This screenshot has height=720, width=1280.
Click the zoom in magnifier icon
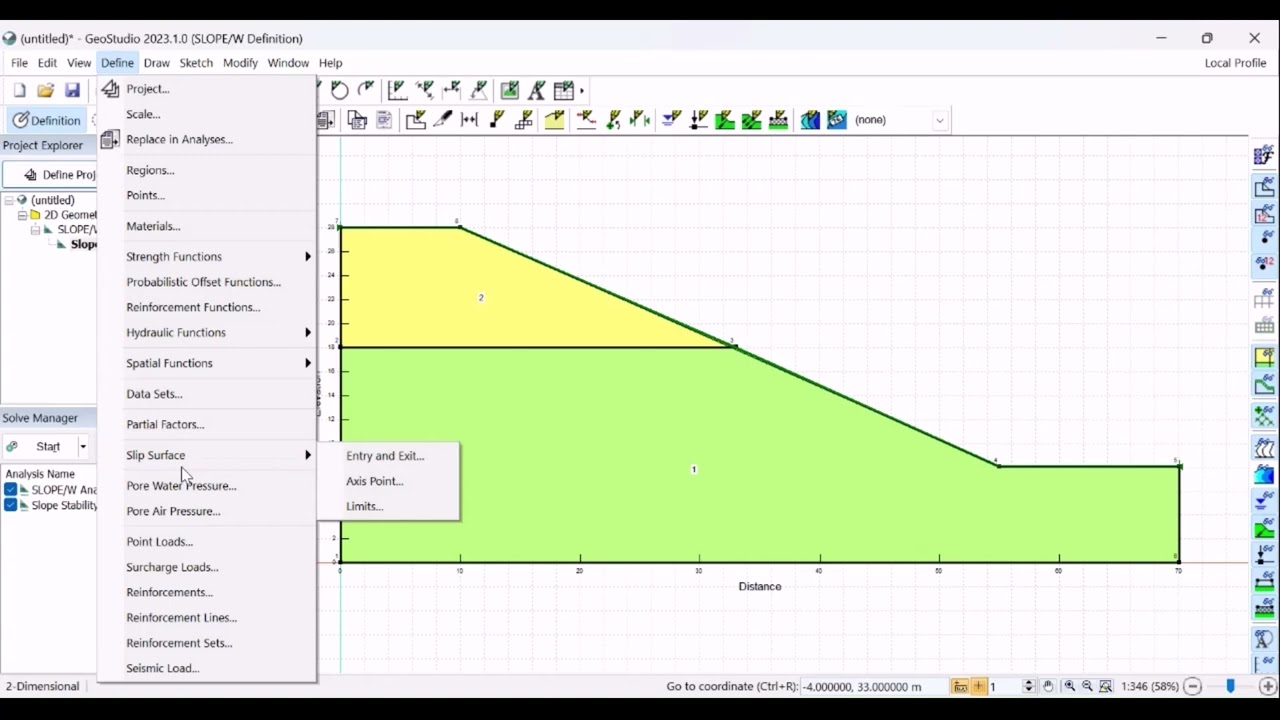1069,686
